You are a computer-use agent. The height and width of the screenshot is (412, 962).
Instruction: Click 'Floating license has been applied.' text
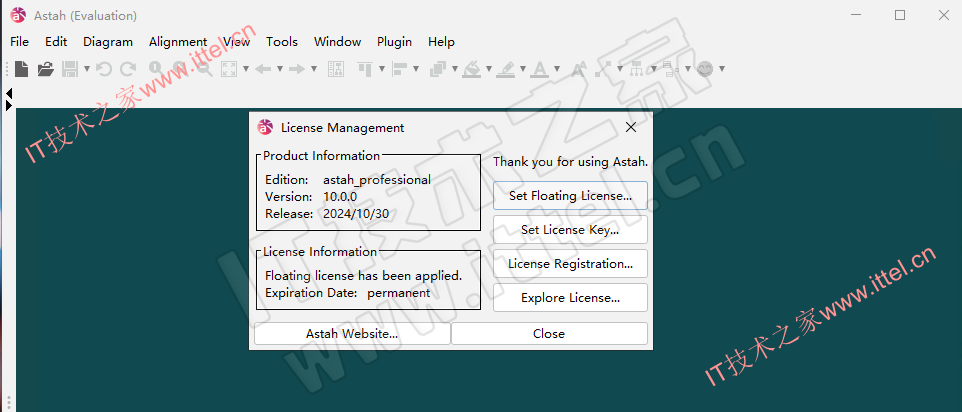coord(363,276)
